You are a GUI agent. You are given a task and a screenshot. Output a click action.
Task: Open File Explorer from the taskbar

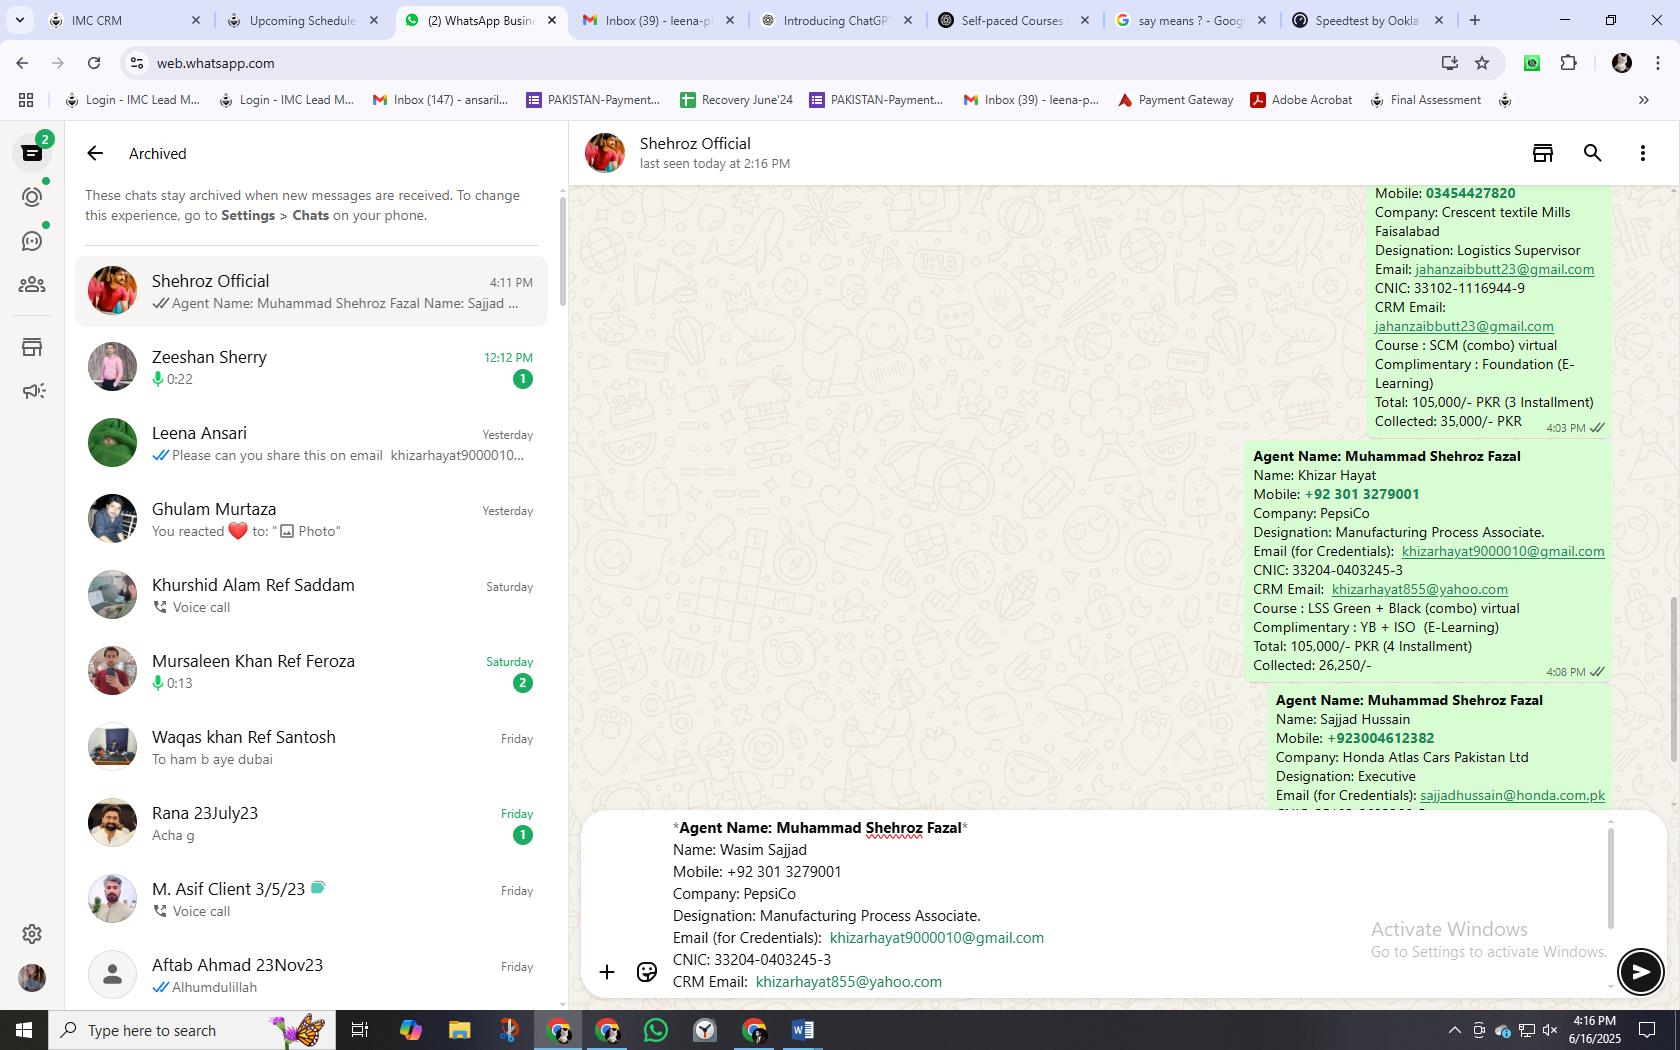[459, 1030]
